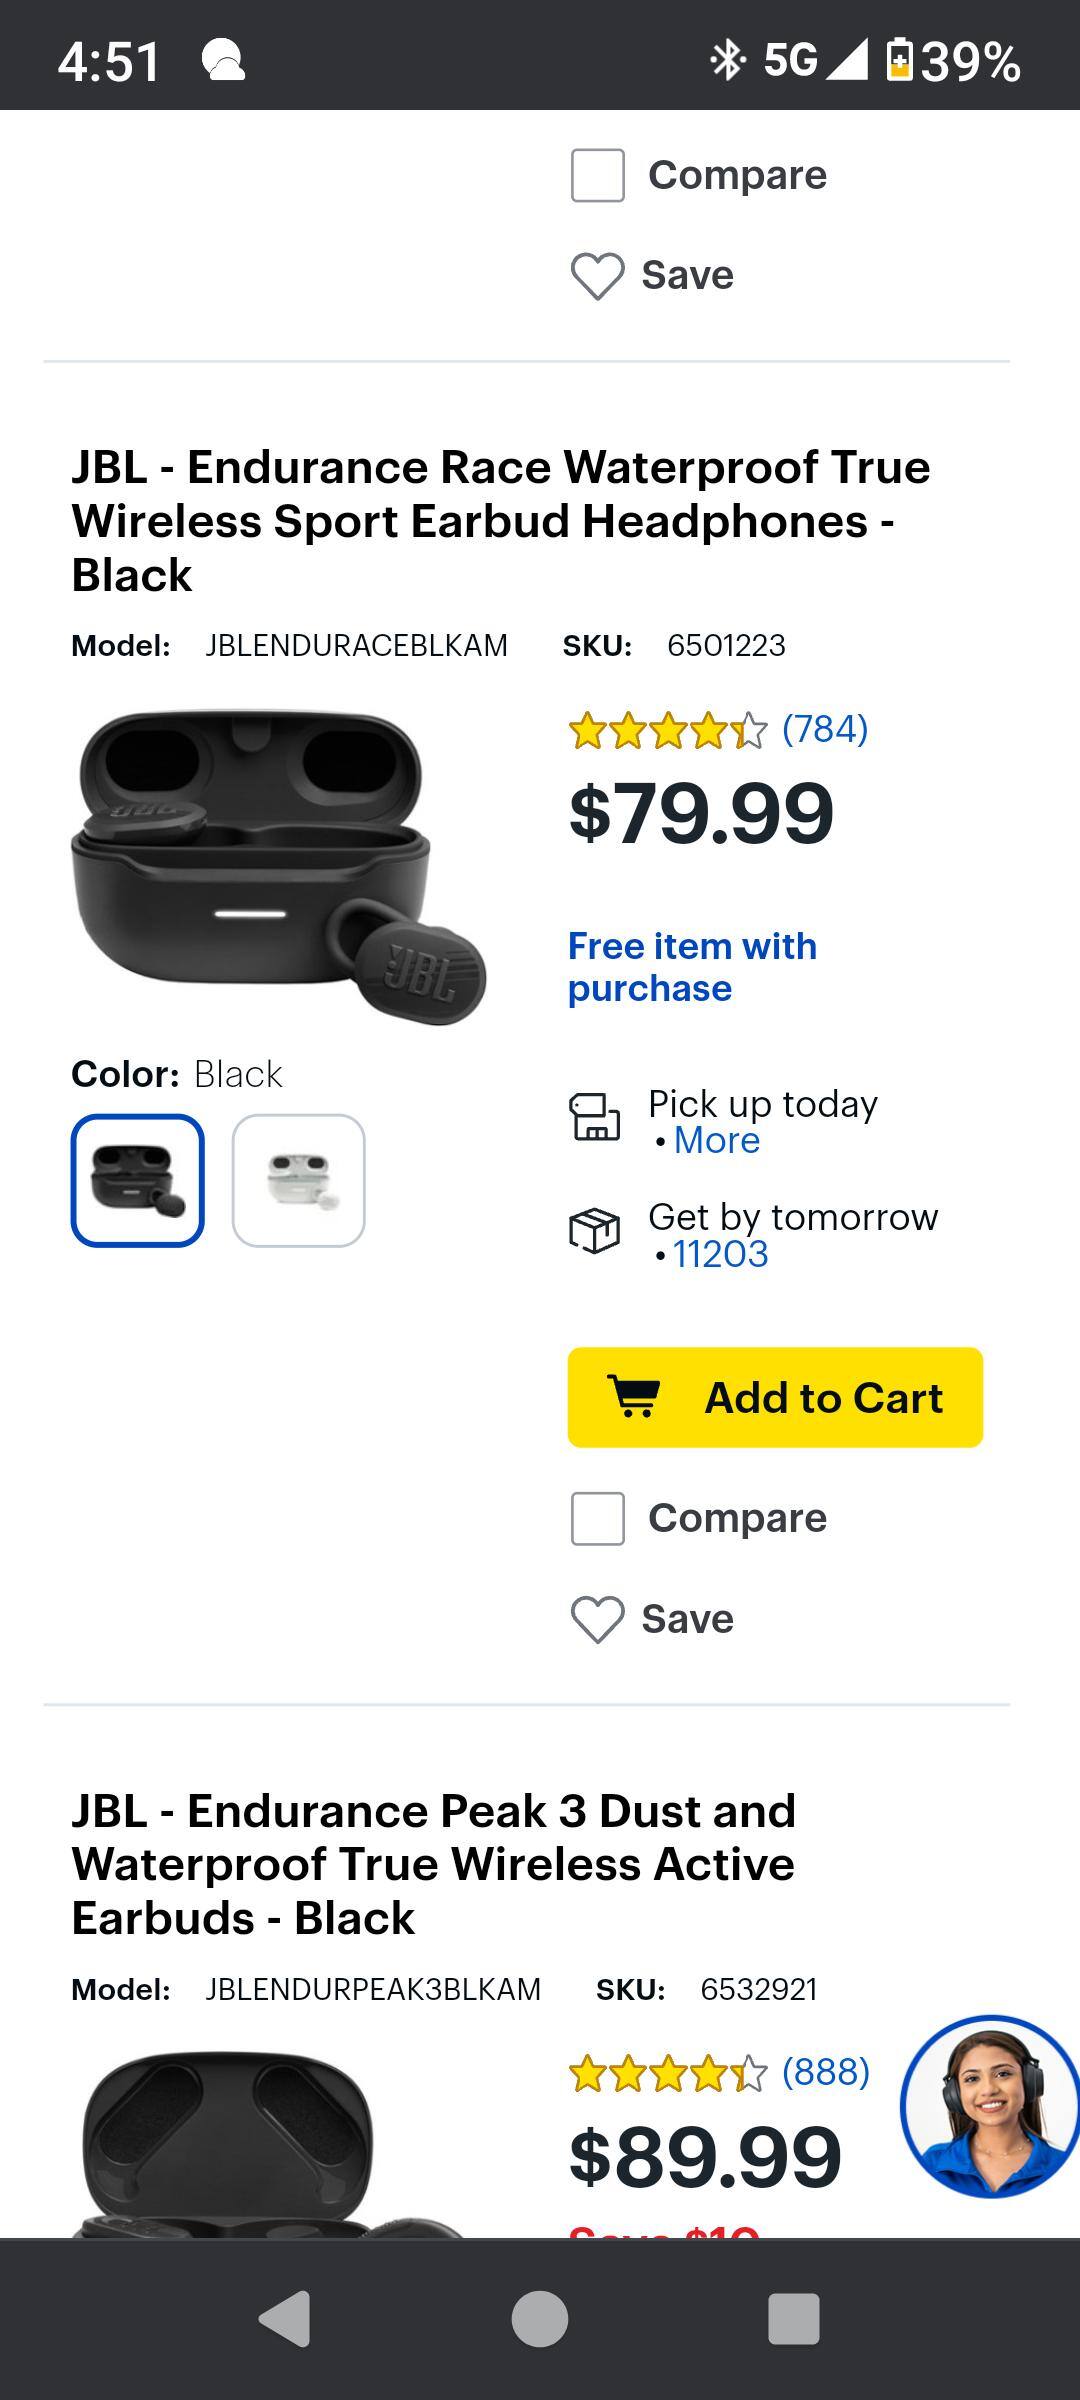Add Endurance Race earbuds to cart
Image resolution: width=1080 pixels, height=2400 pixels.
[775, 1397]
